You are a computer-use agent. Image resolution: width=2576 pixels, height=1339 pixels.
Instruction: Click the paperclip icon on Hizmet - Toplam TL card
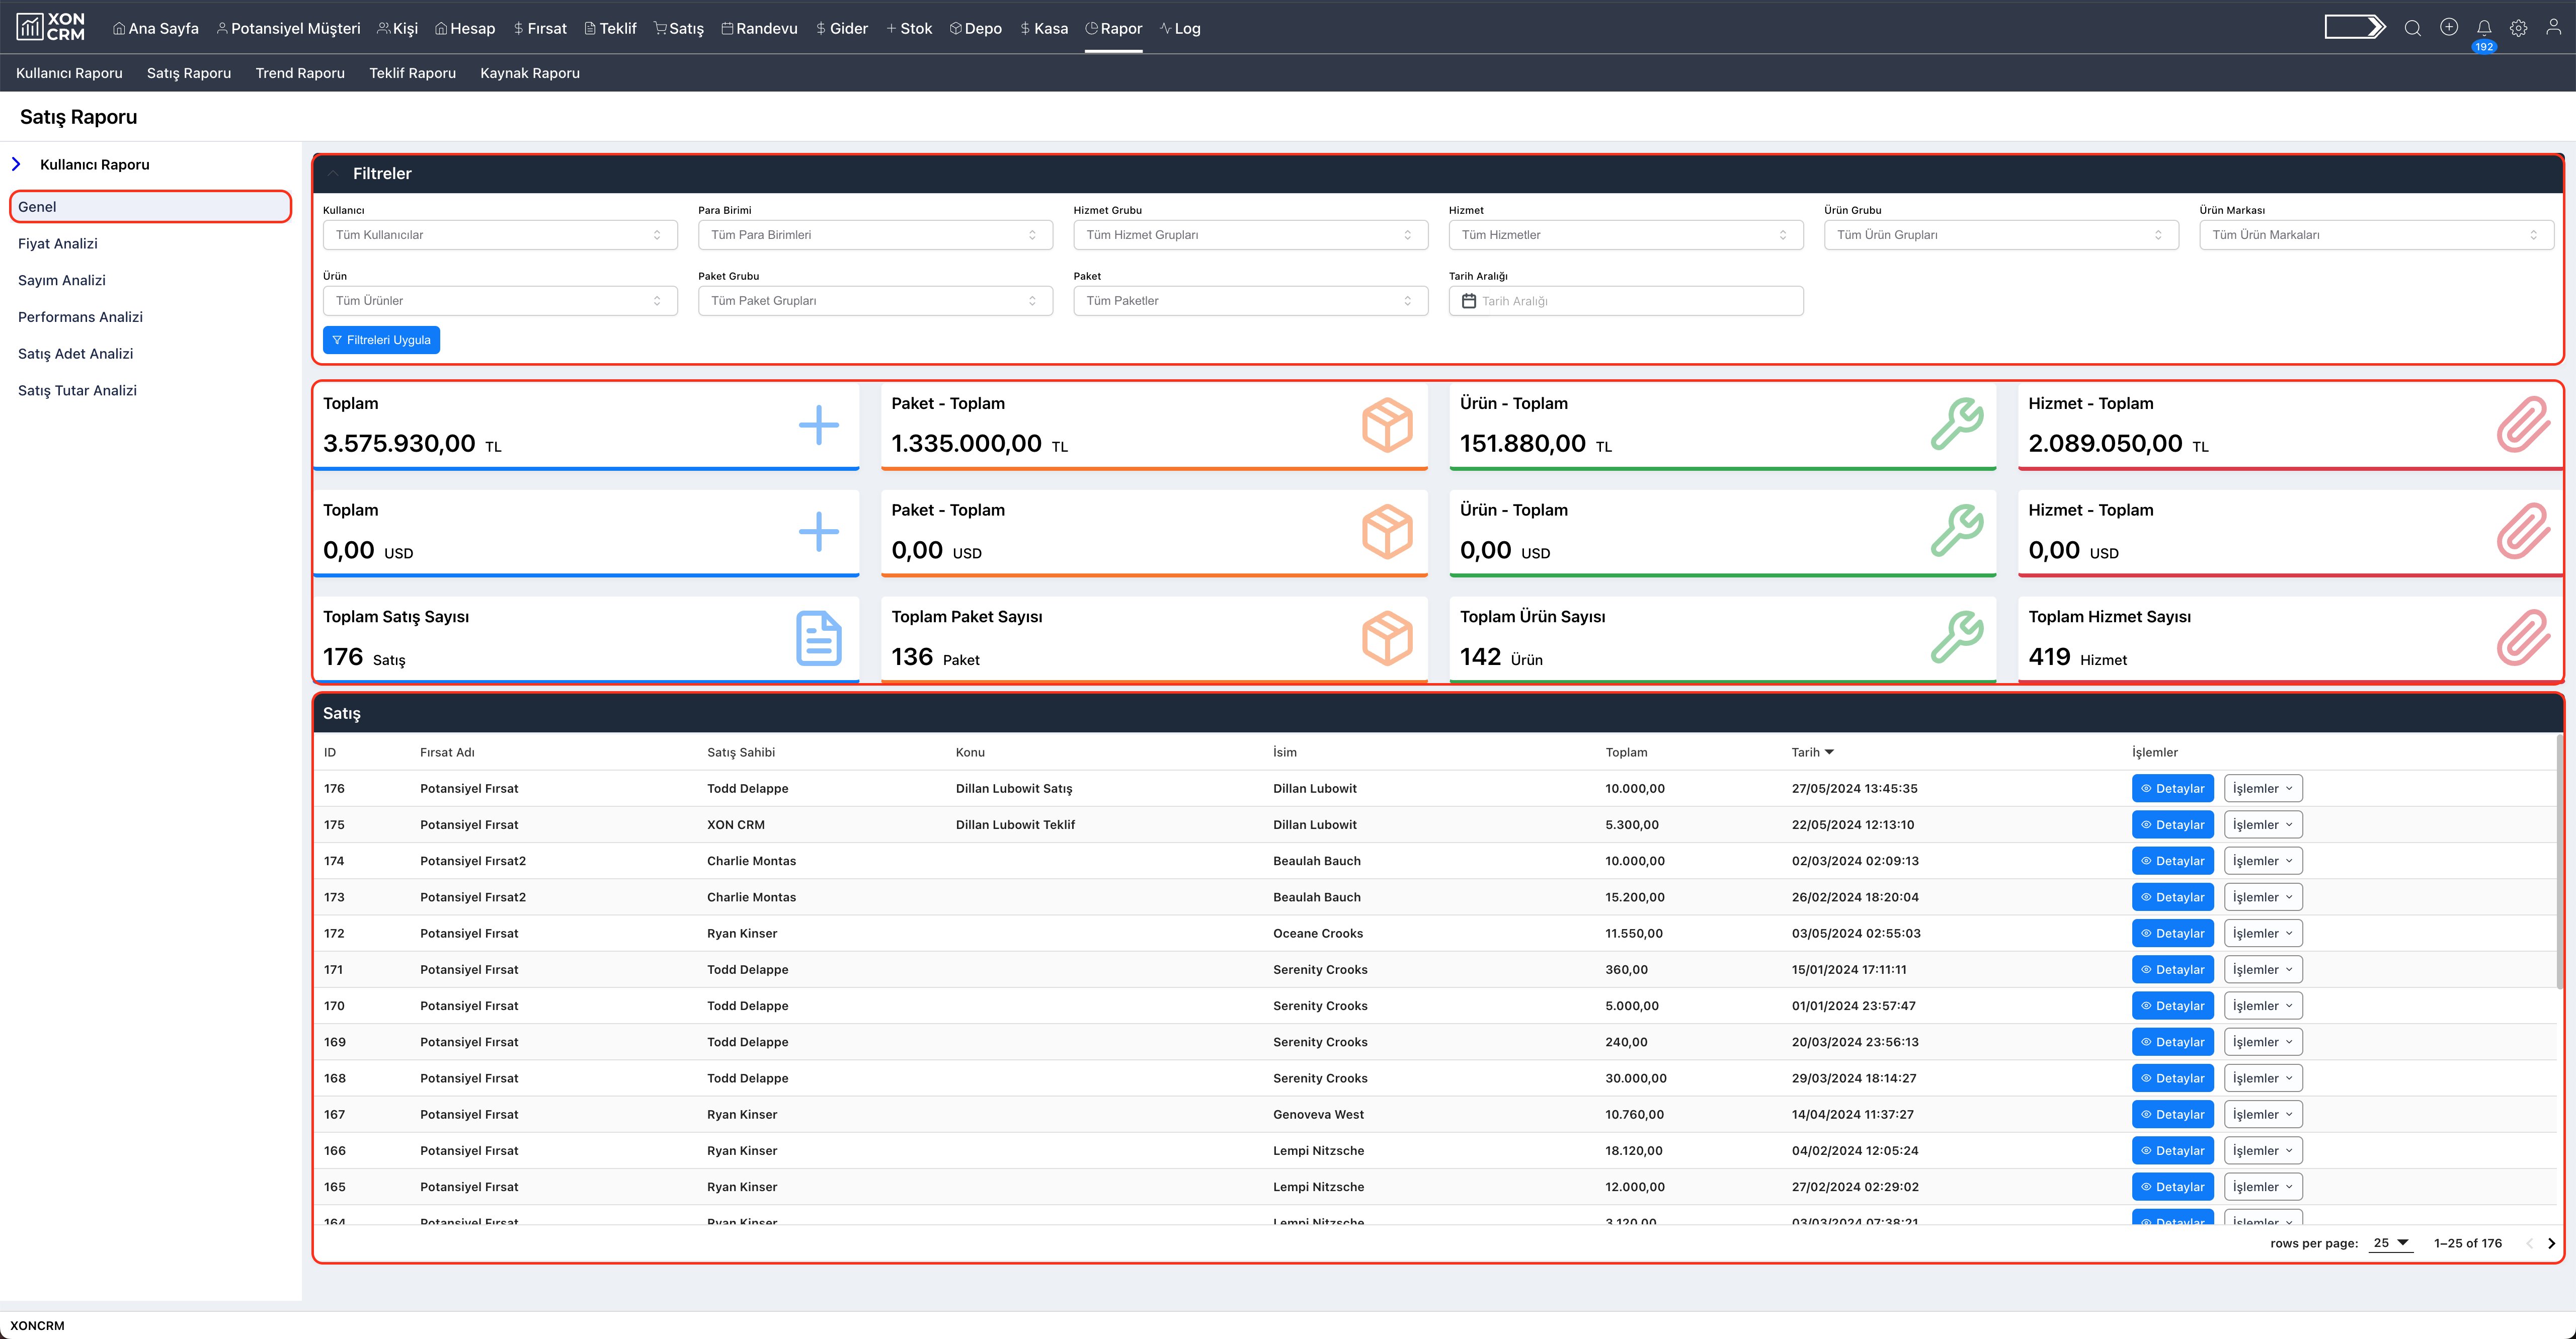2523,425
